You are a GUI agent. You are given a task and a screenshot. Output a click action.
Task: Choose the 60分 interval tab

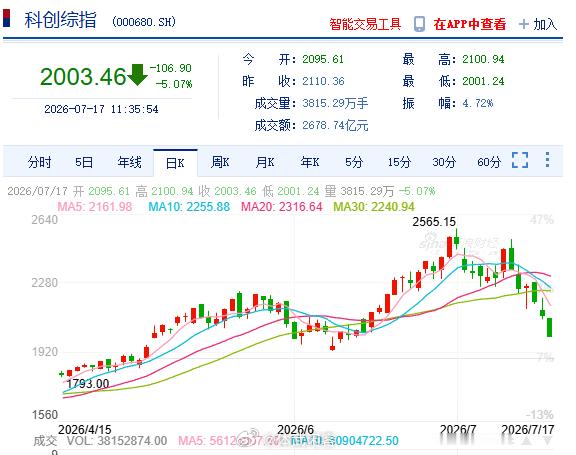(489, 162)
